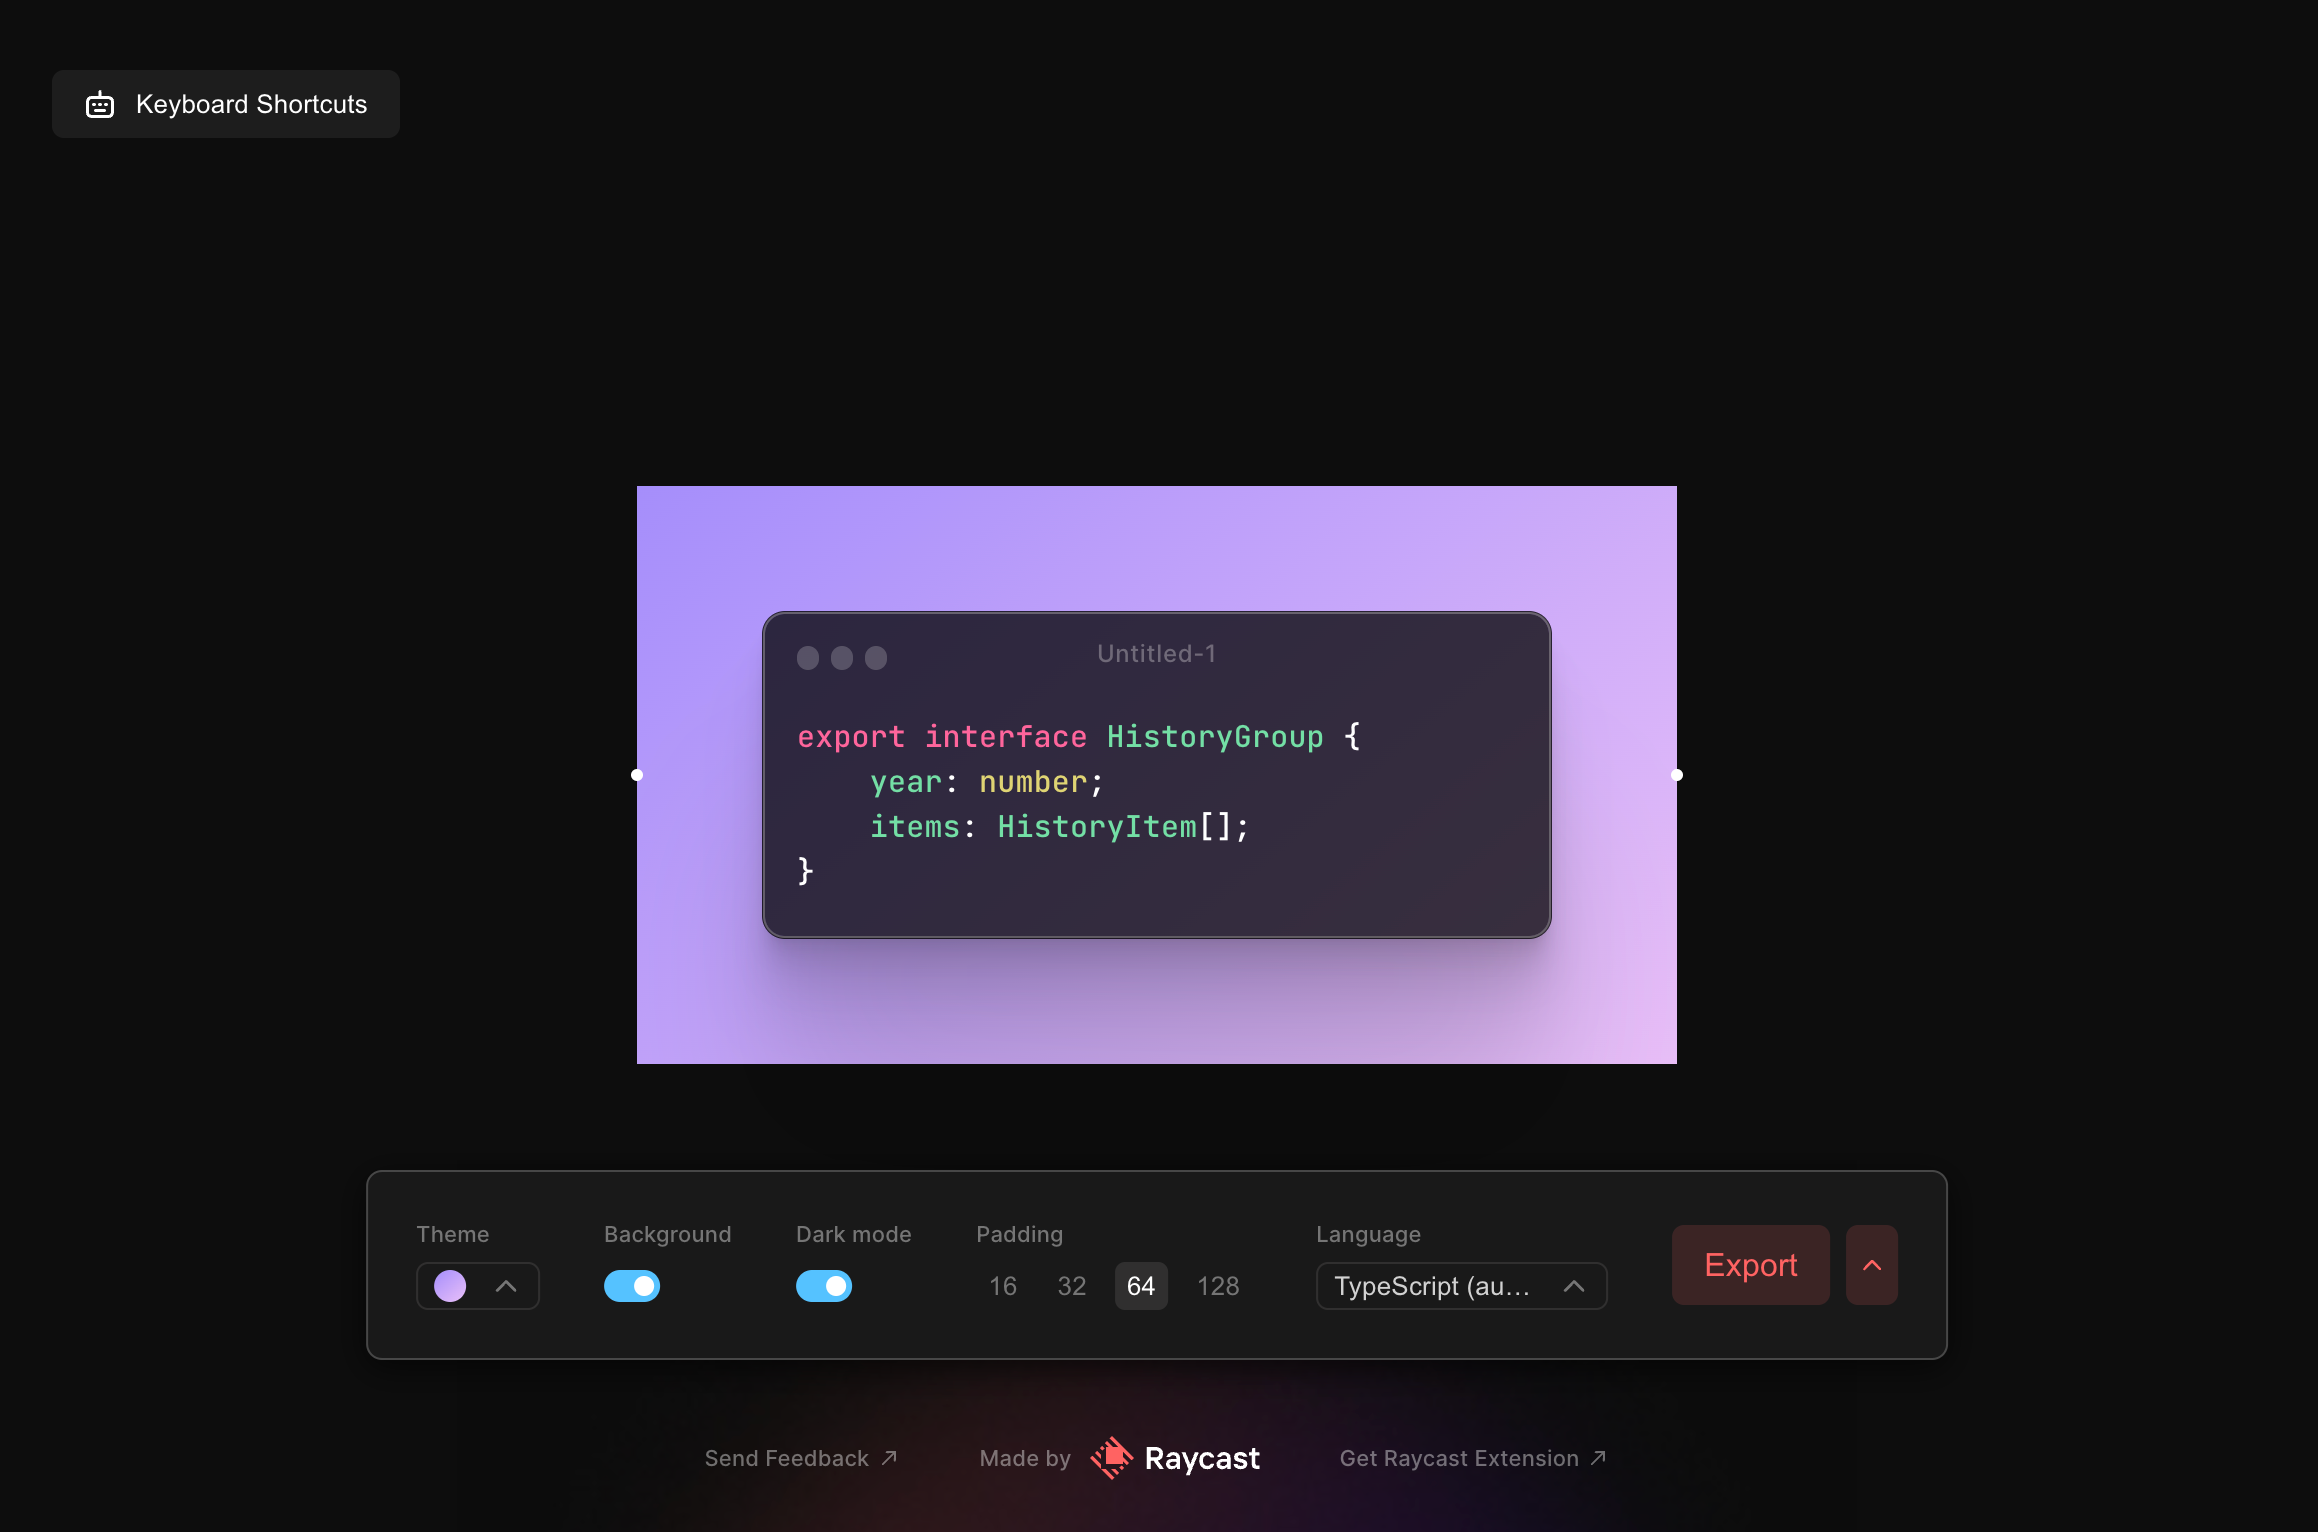Open the Theme dropdown chevron
The width and height of the screenshot is (2318, 1532).
pos(506,1286)
